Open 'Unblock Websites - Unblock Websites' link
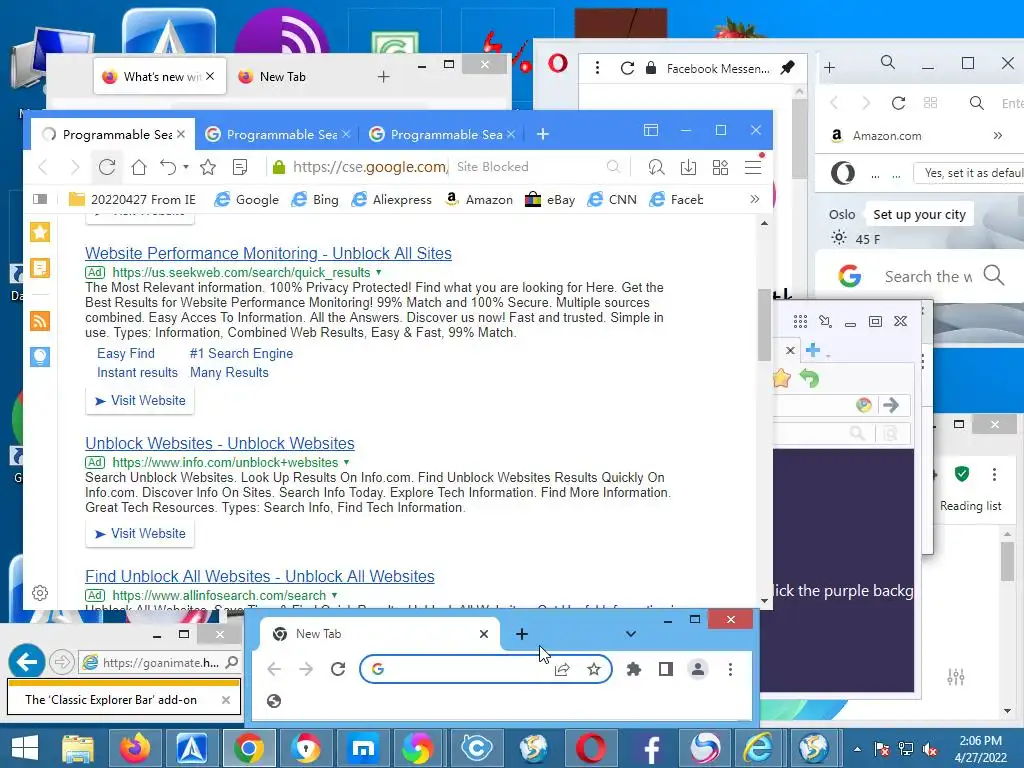 pyautogui.click(x=220, y=443)
